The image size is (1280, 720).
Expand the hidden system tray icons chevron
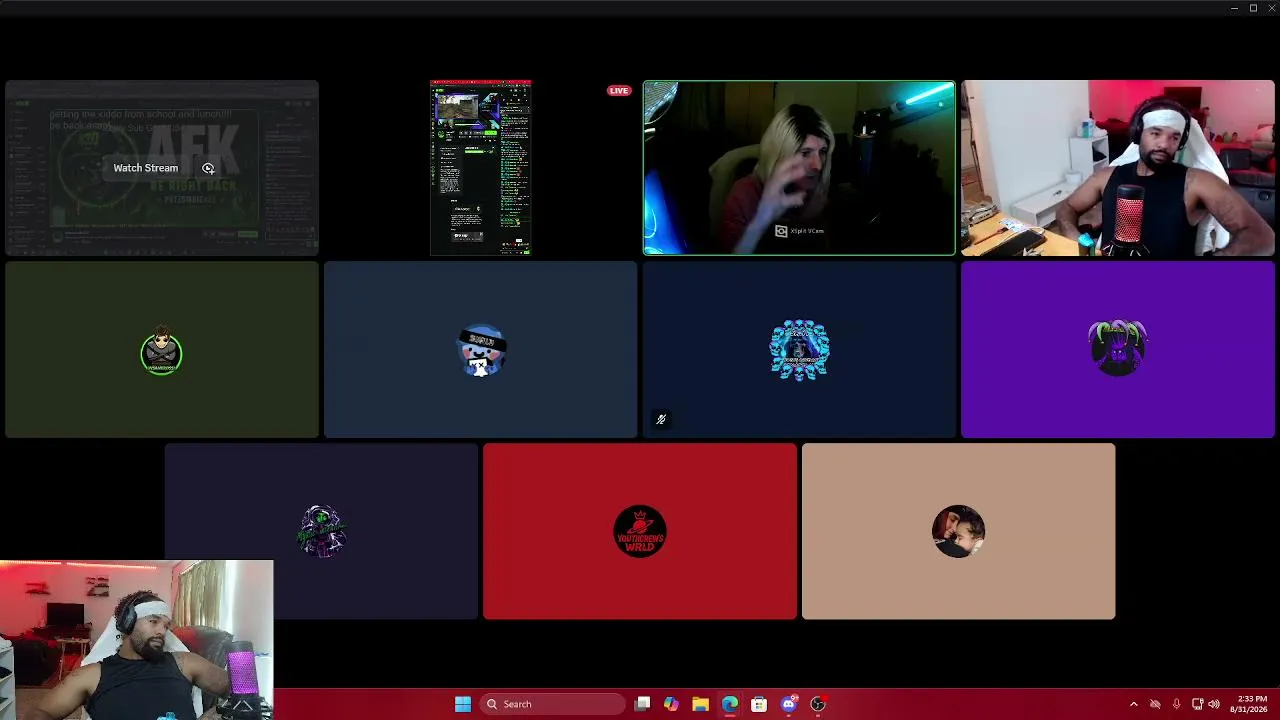click(1133, 704)
